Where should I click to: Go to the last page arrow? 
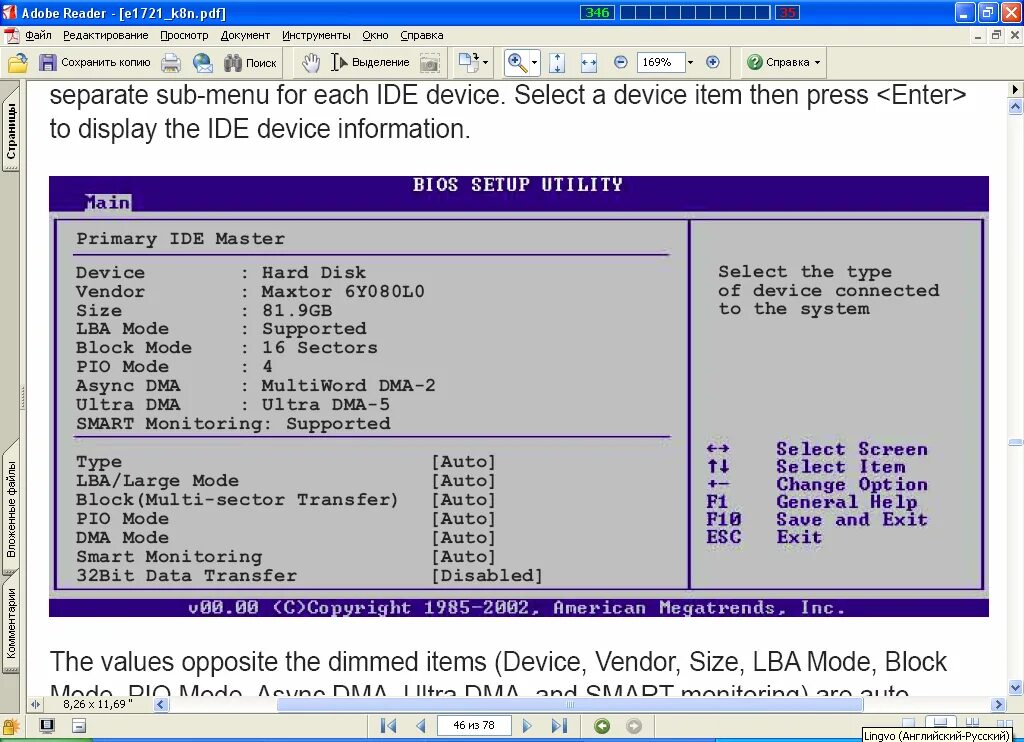(x=559, y=726)
